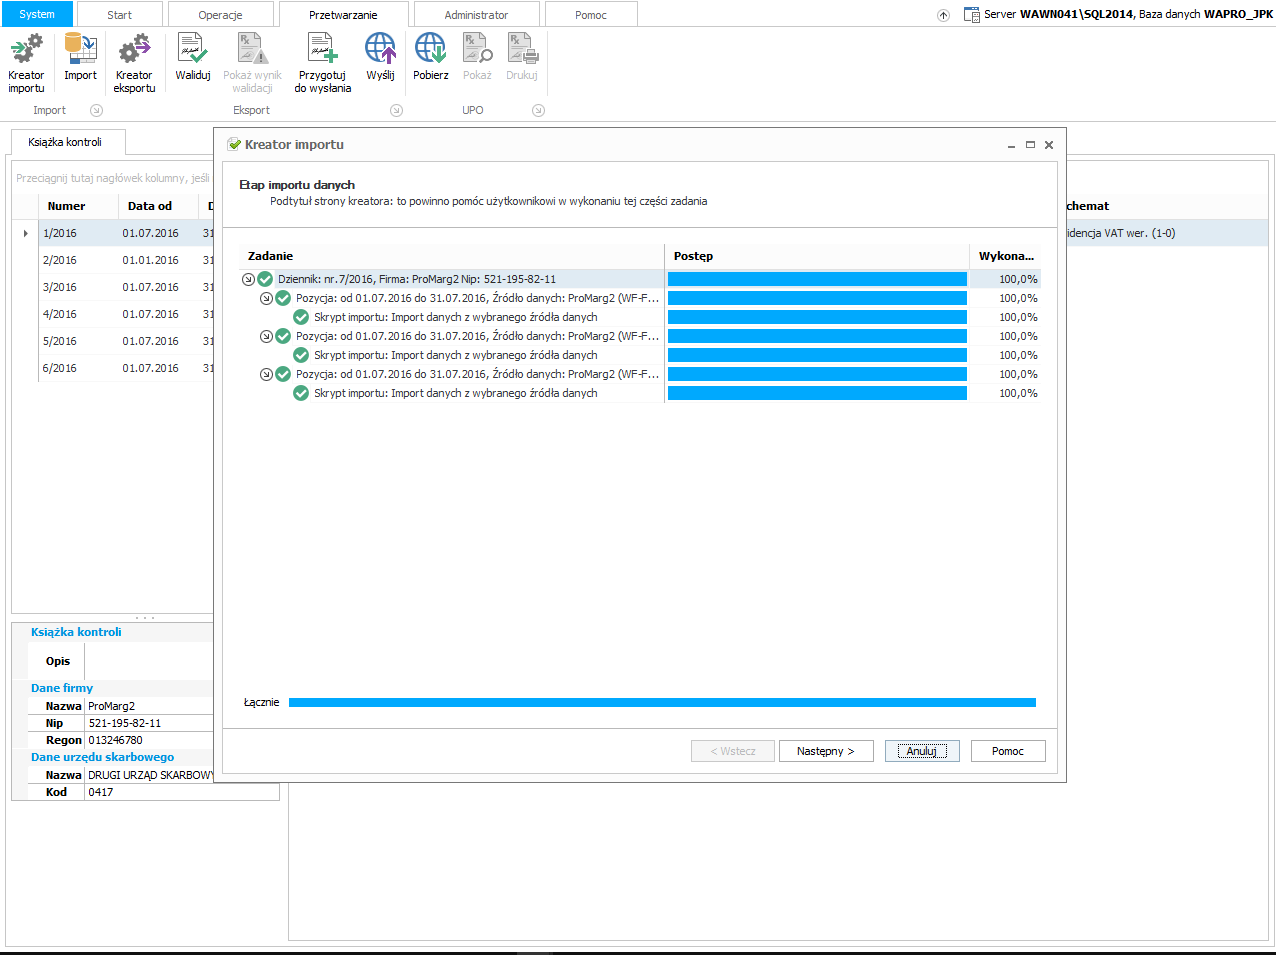
Task: Collapse the Dziennik nr.7/2016 task row
Action: [x=248, y=279]
